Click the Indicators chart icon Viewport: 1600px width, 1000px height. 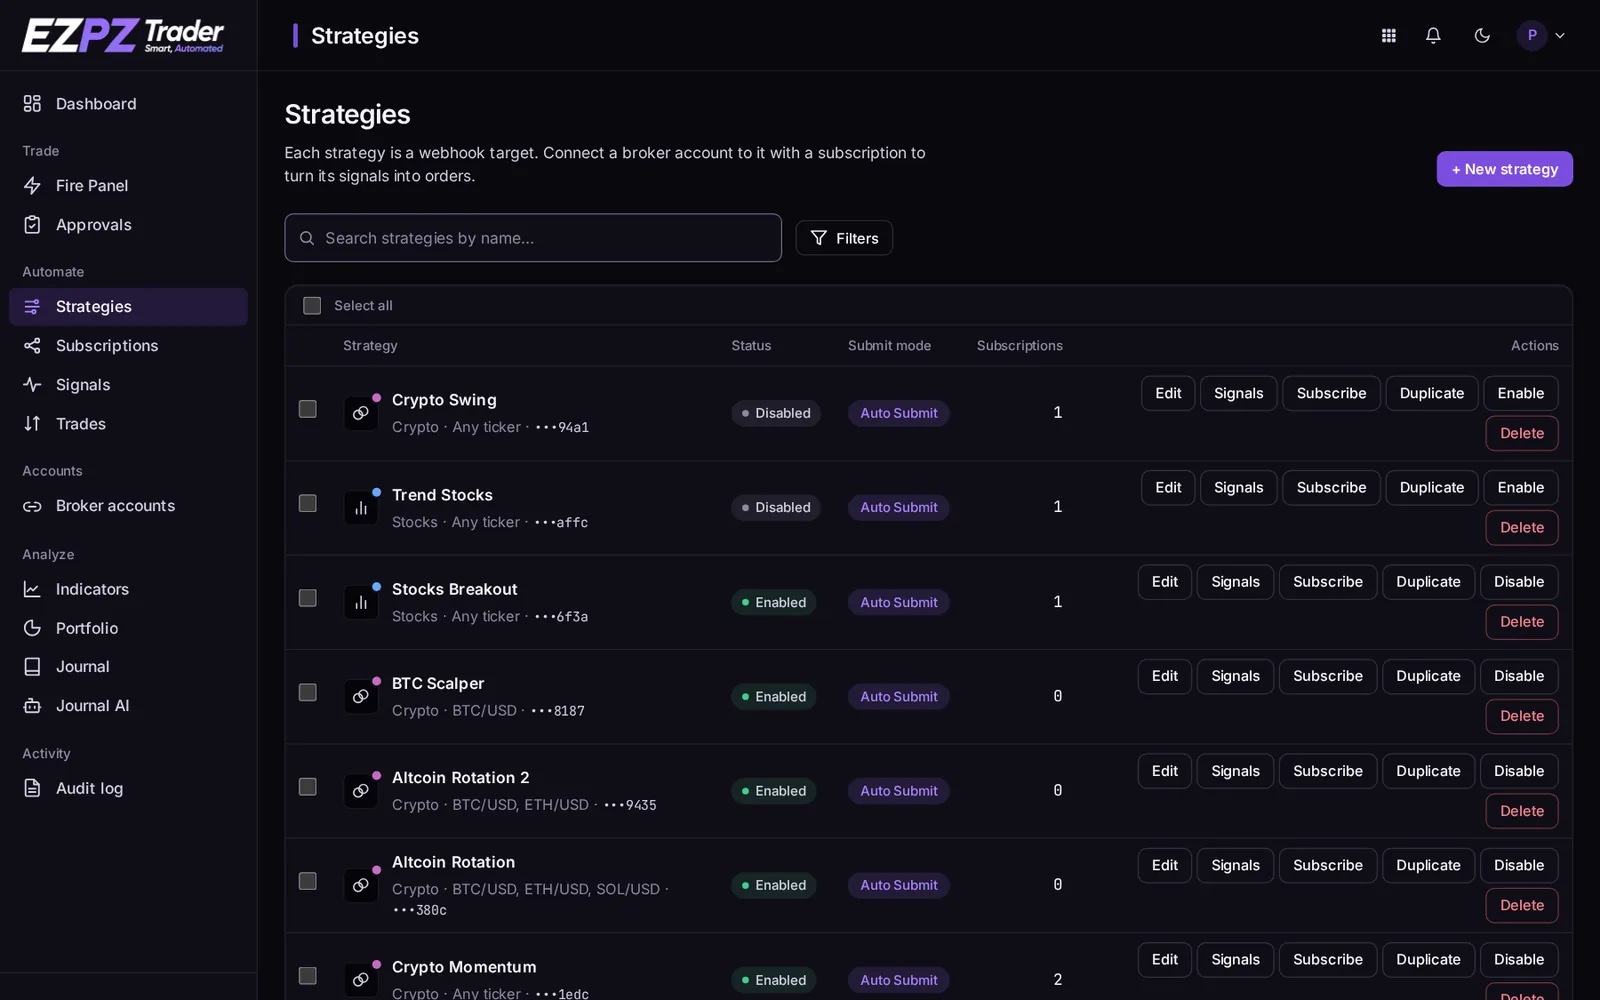32,590
